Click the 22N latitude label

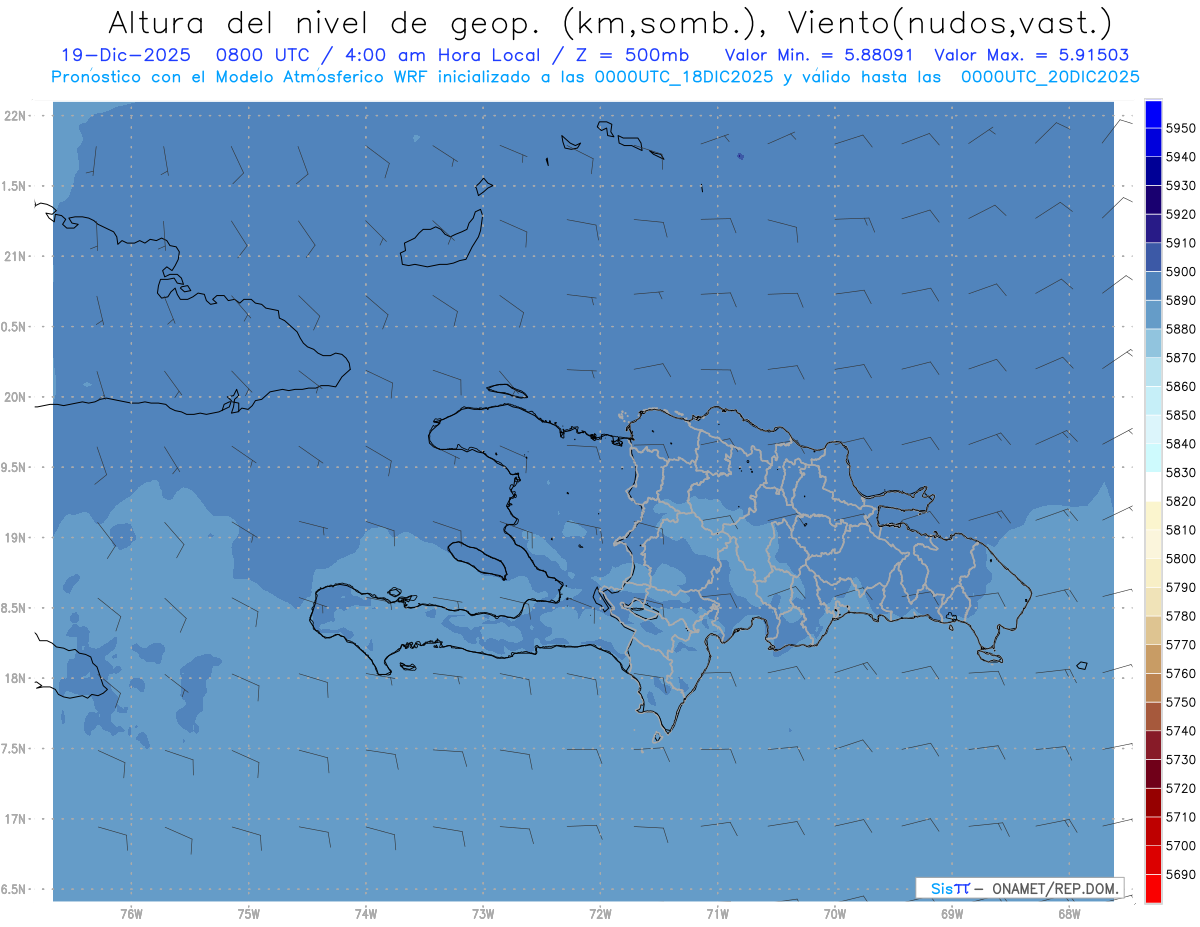pyautogui.click(x=15, y=116)
